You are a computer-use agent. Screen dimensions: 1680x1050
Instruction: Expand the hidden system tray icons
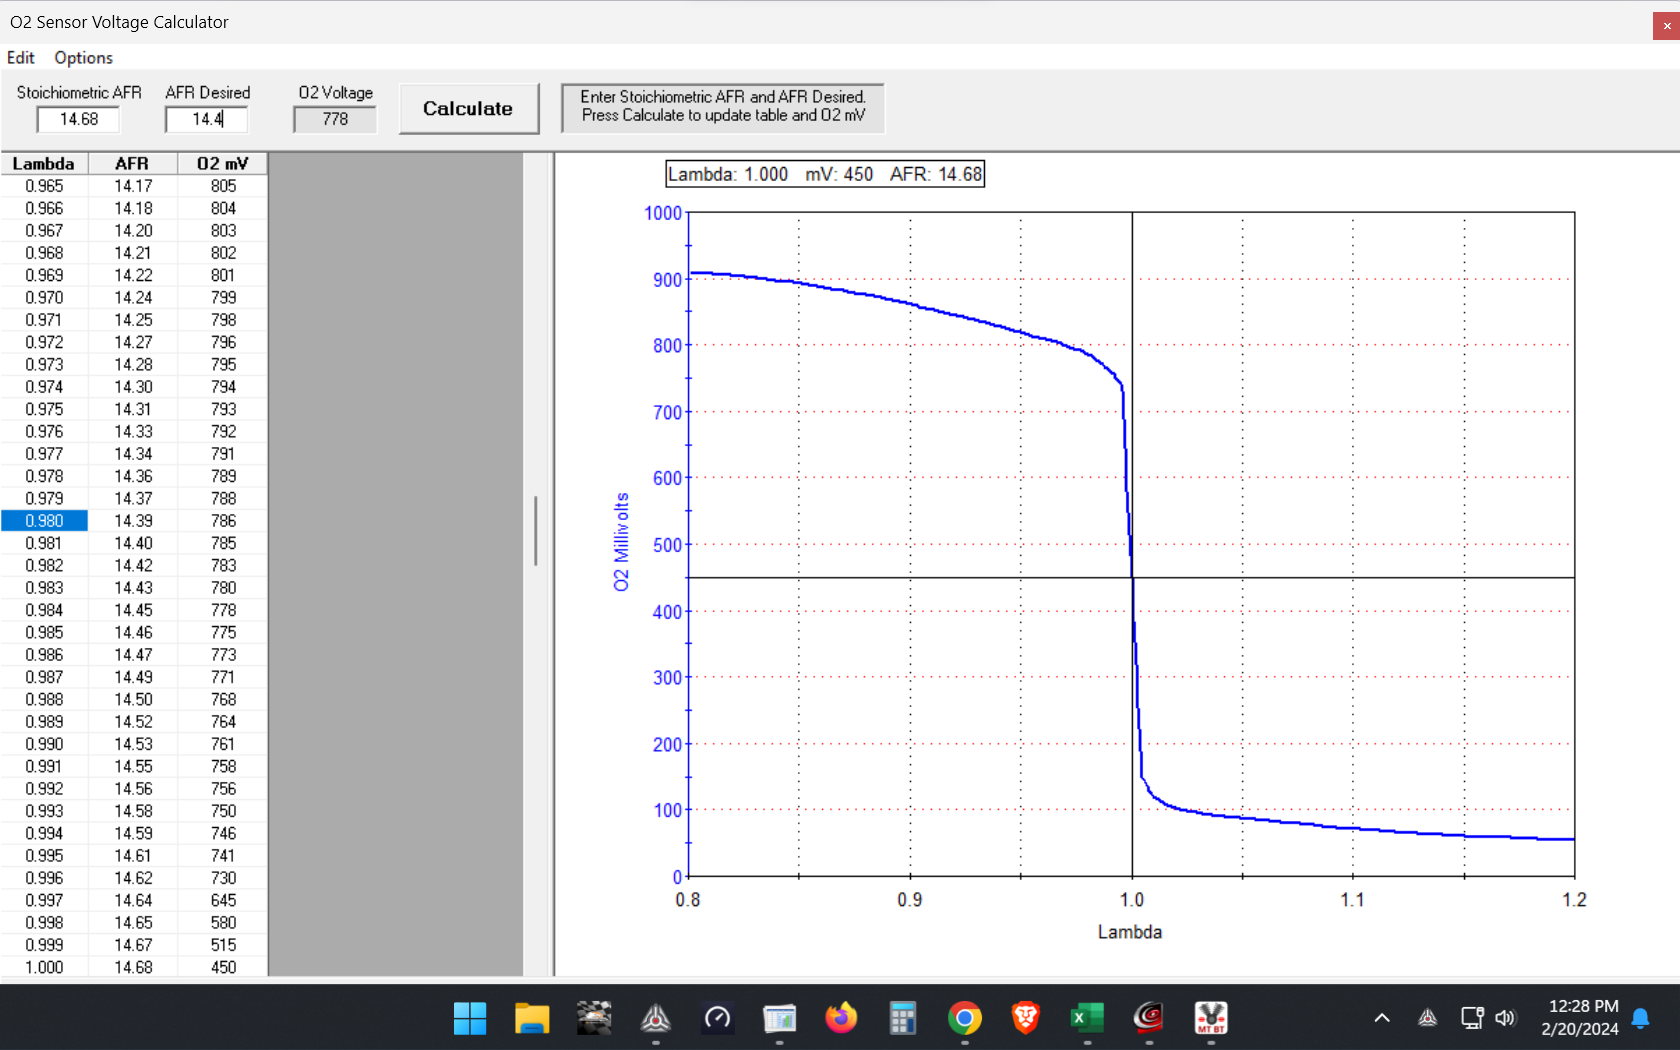[1382, 1018]
